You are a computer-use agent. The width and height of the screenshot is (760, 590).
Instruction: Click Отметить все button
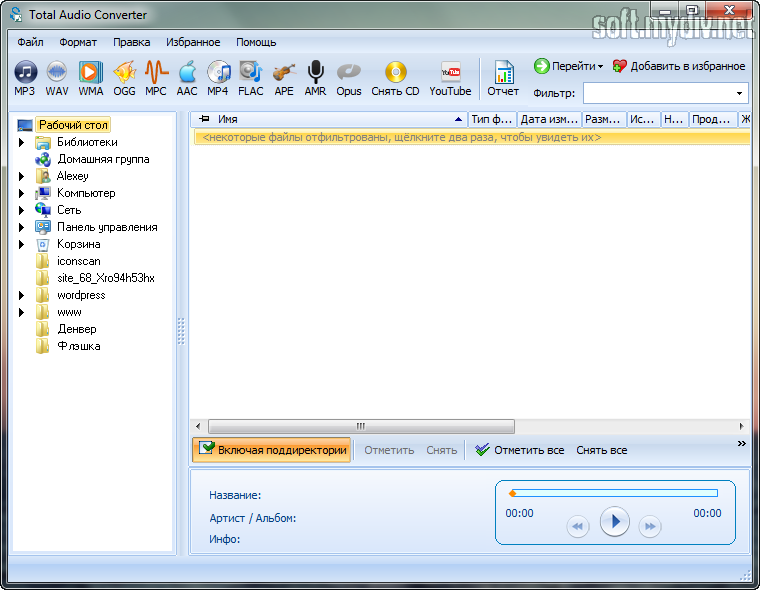point(520,450)
